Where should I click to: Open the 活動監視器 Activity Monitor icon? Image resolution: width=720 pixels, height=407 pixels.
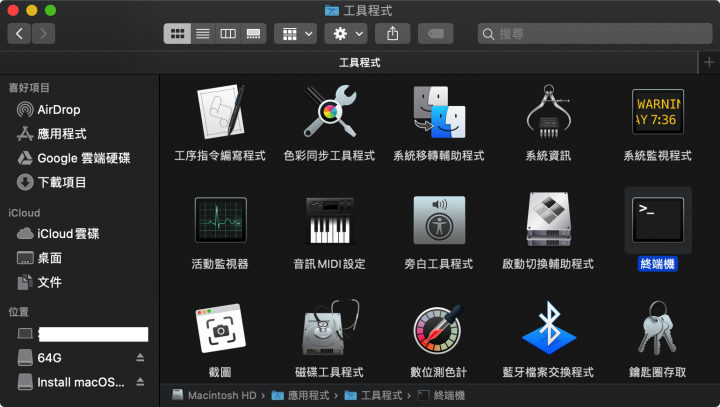tap(220, 220)
